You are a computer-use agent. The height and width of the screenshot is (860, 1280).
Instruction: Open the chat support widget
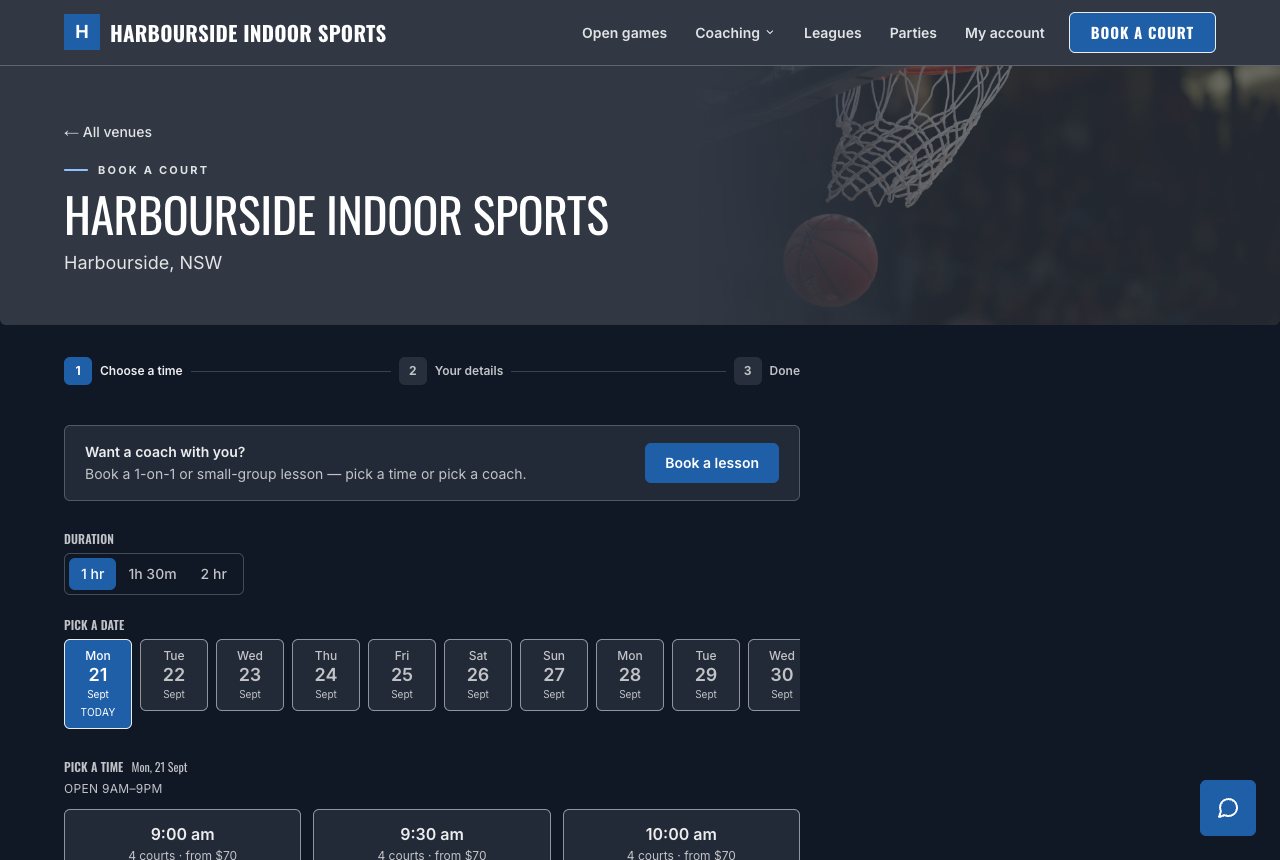(x=1228, y=808)
